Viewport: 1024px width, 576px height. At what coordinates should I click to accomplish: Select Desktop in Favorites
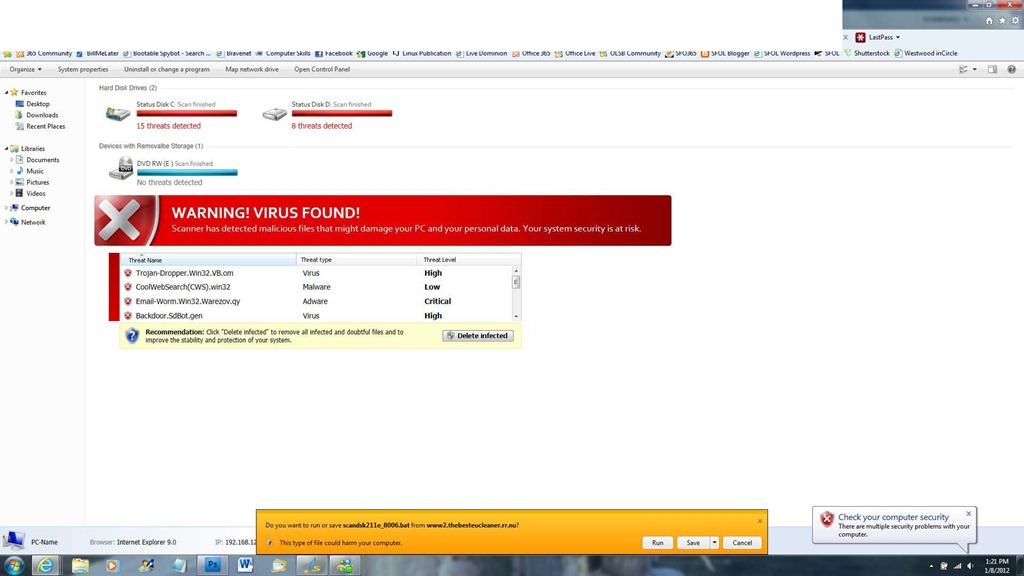(x=32, y=104)
